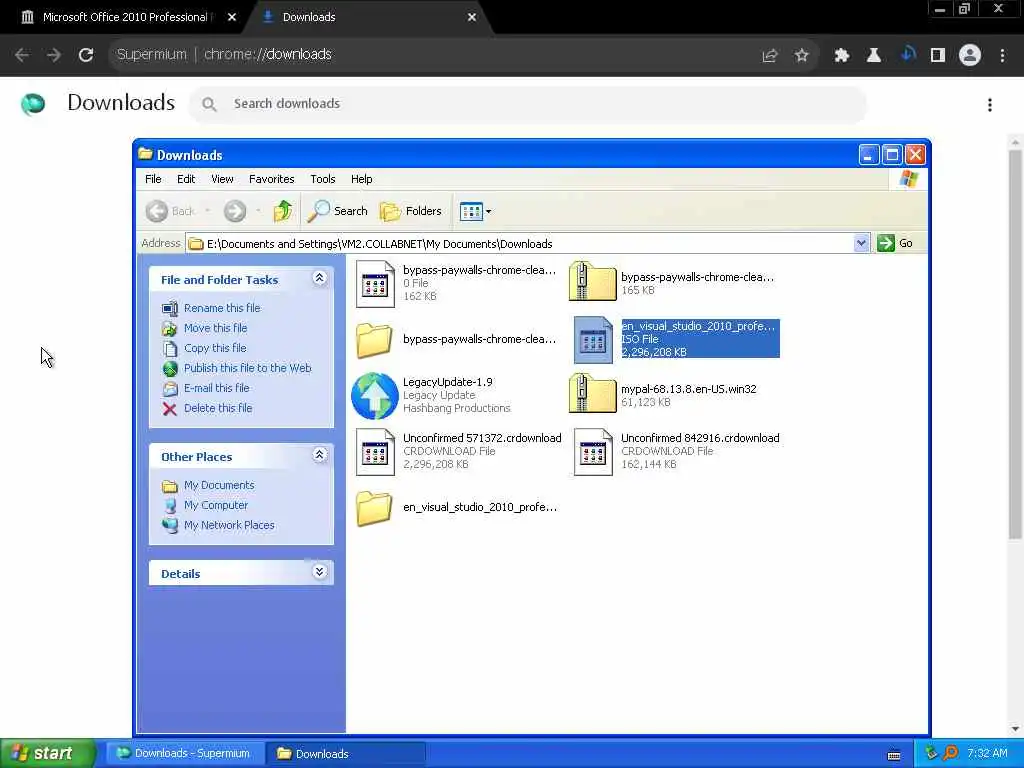The image size is (1024, 768).
Task: Select en_visual_studio_2010_profe folder icon
Action: click(x=374, y=507)
